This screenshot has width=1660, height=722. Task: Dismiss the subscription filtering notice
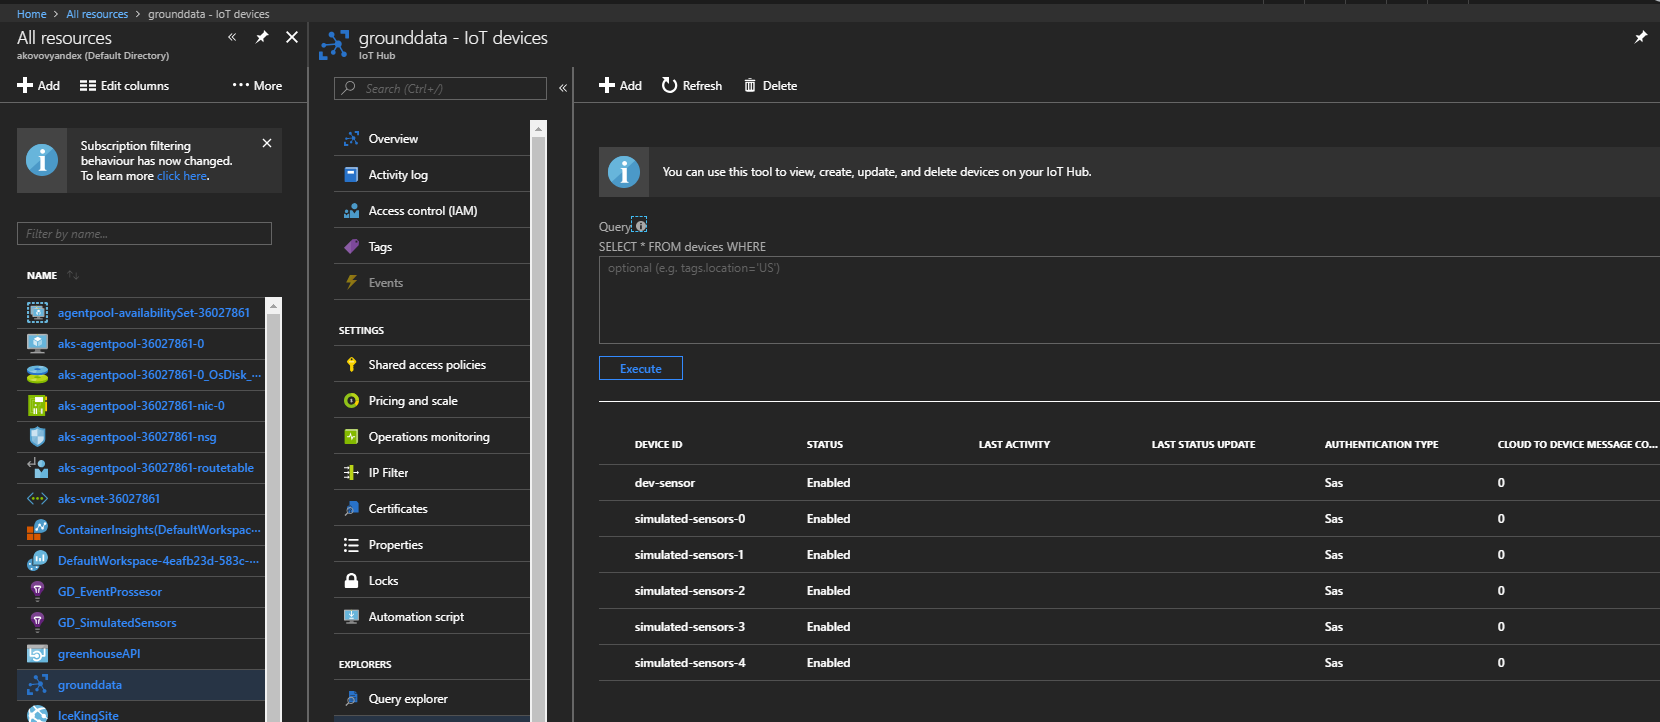pyautogui.click(x=267, y=143)
